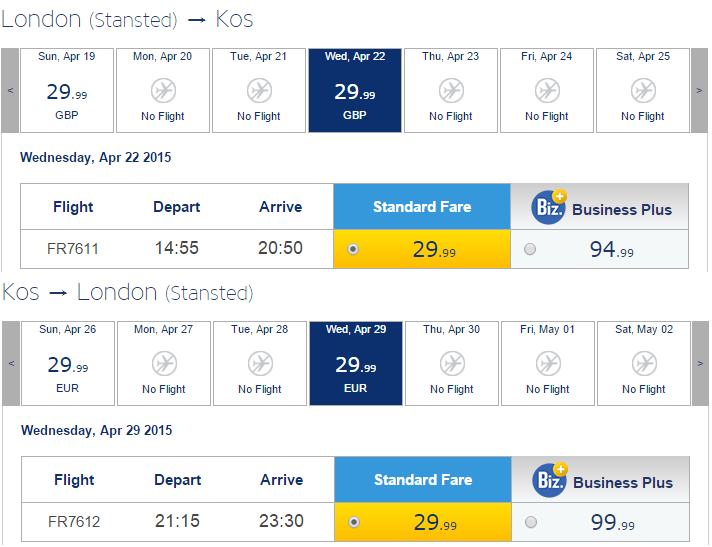Select Standard Fare radio for flight FR7611

pos(353,249)
